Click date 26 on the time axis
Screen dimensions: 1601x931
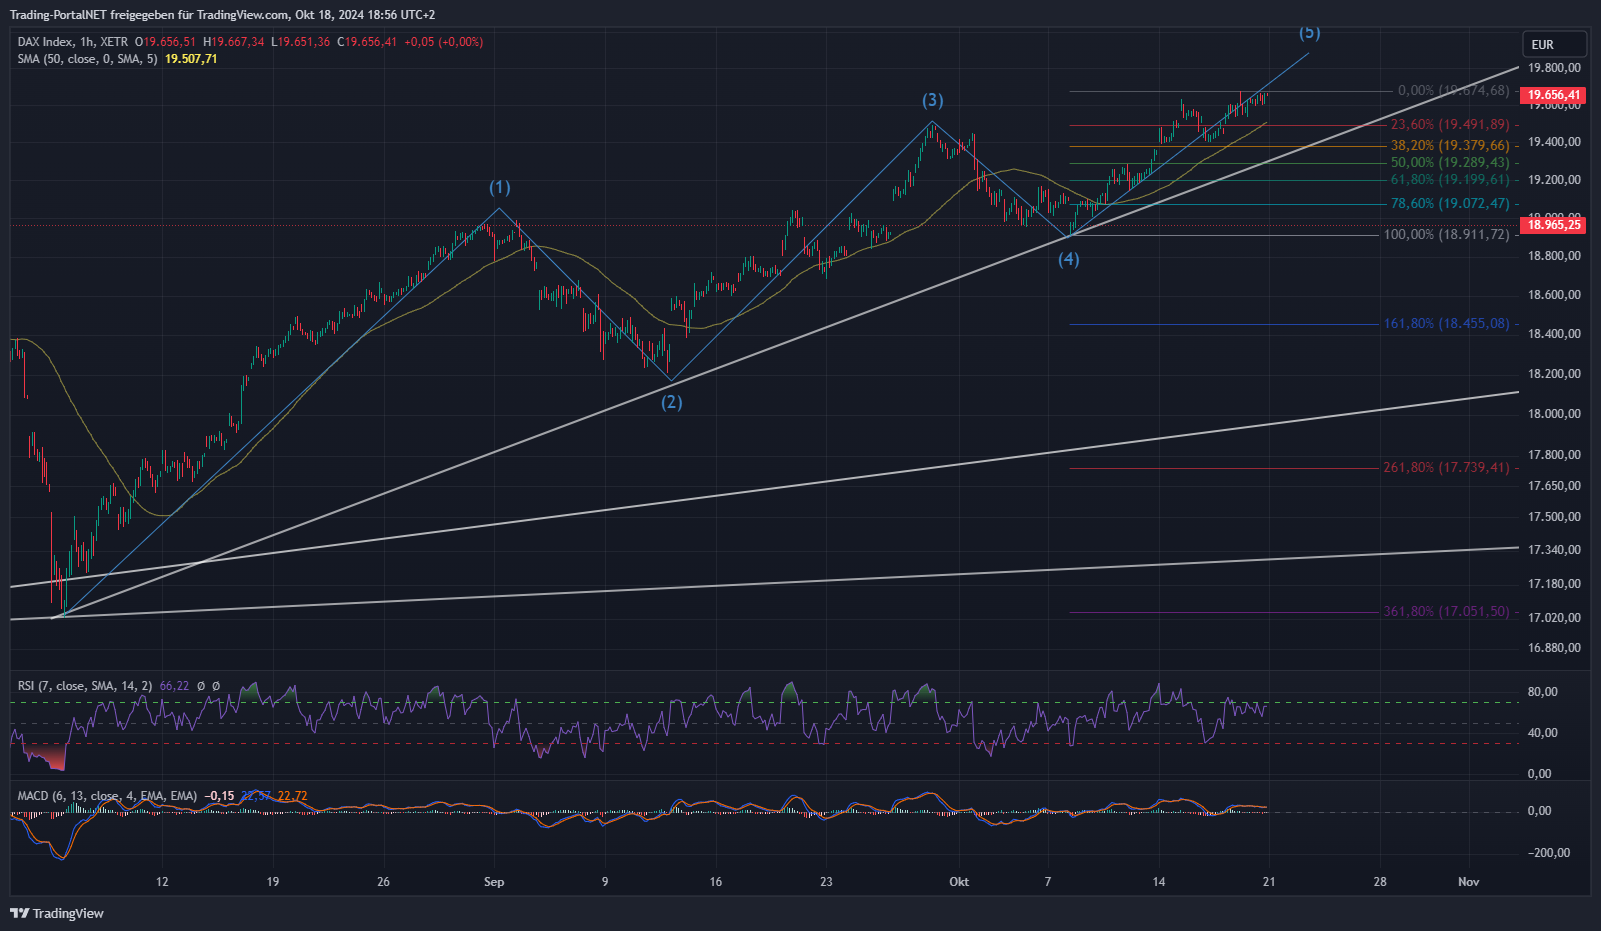point(384,882)
